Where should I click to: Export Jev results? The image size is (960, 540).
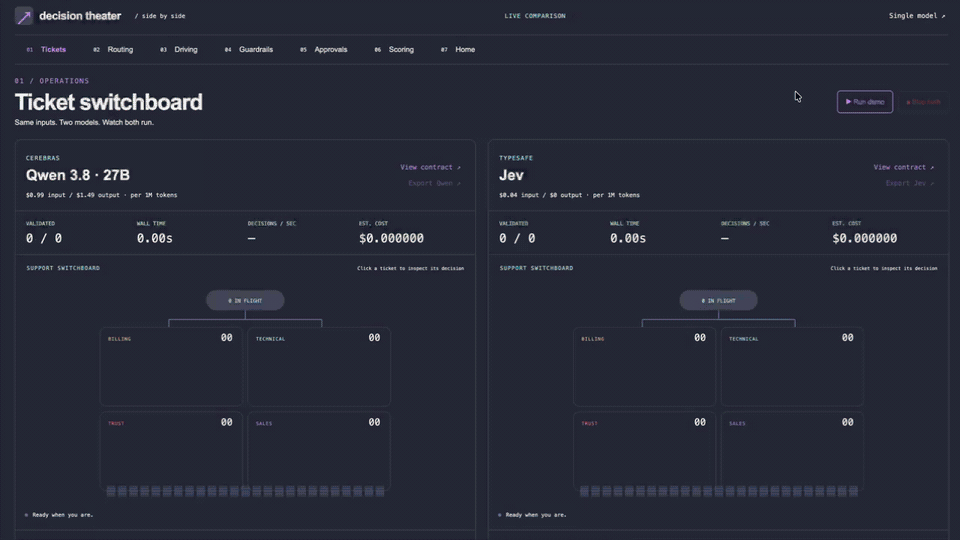point(909,183)
